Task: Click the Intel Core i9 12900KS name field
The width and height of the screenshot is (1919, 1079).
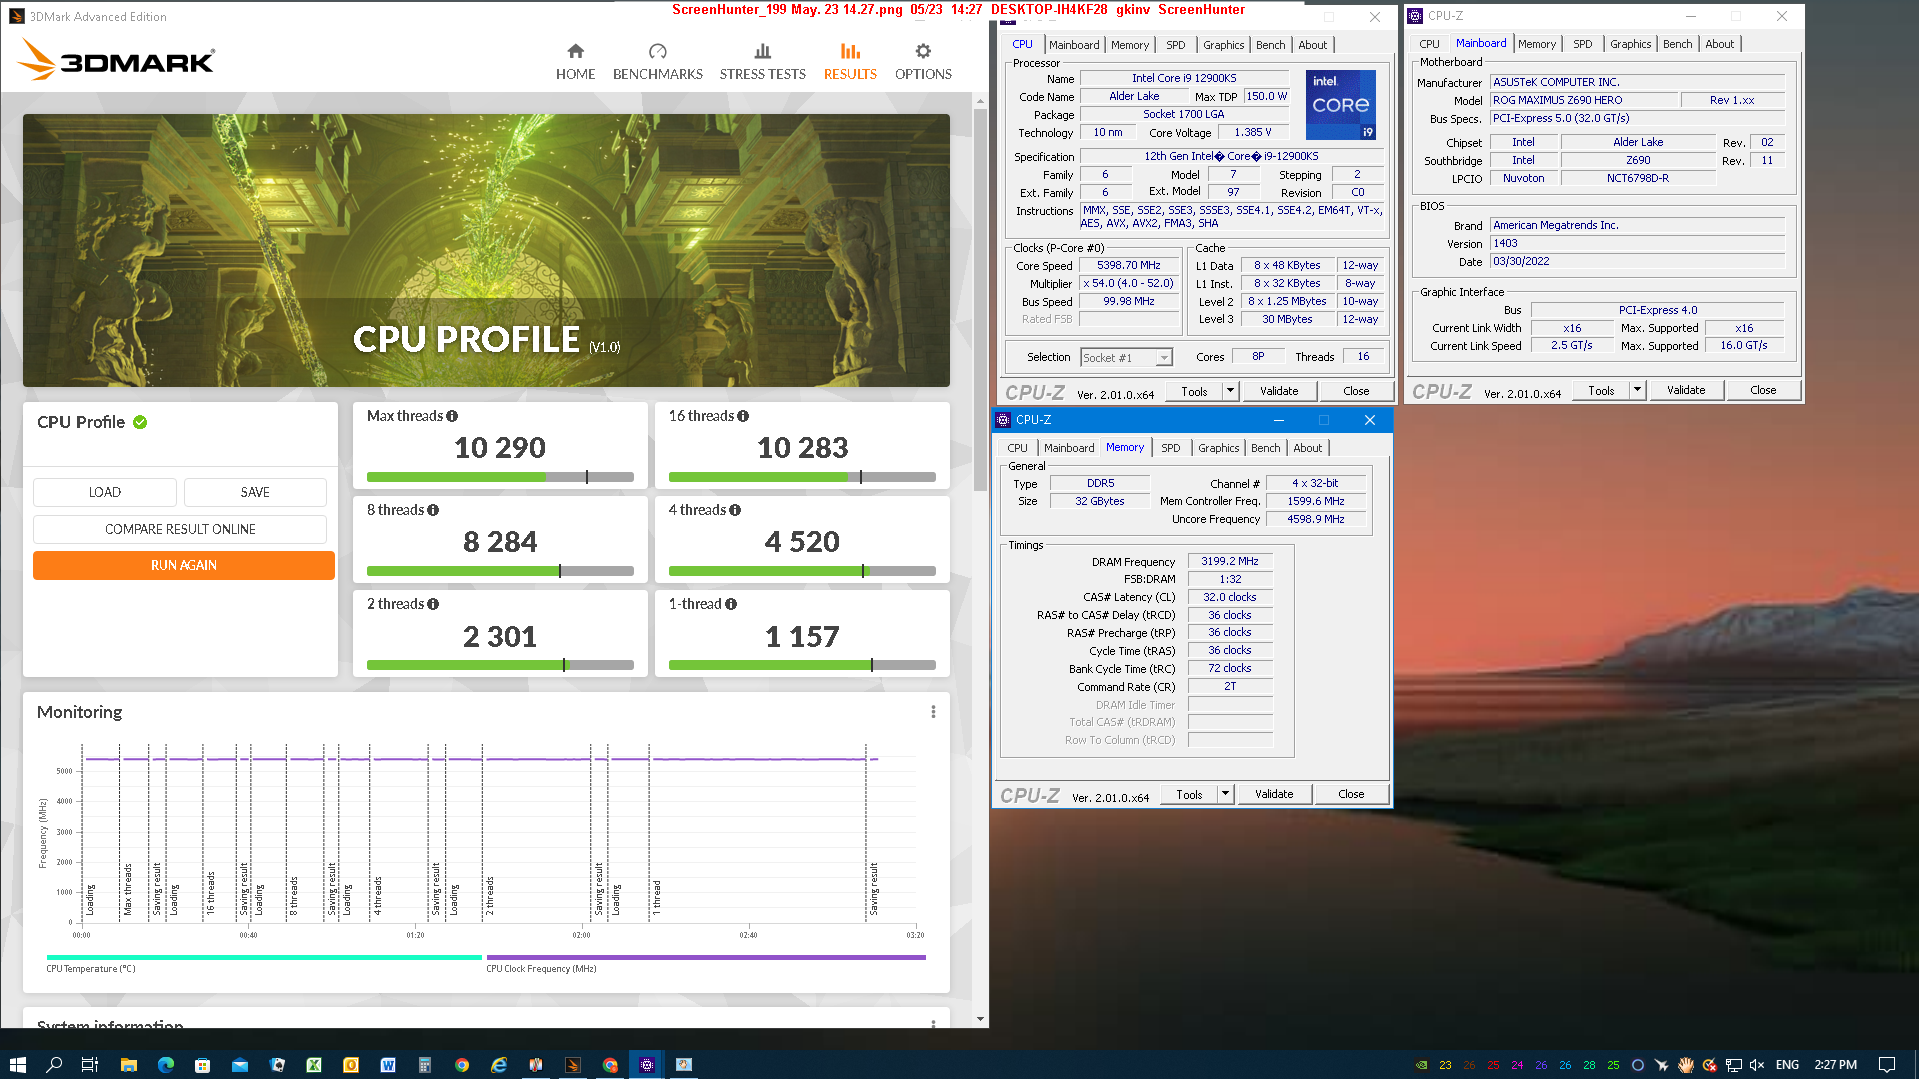Action: (1184, 78)
